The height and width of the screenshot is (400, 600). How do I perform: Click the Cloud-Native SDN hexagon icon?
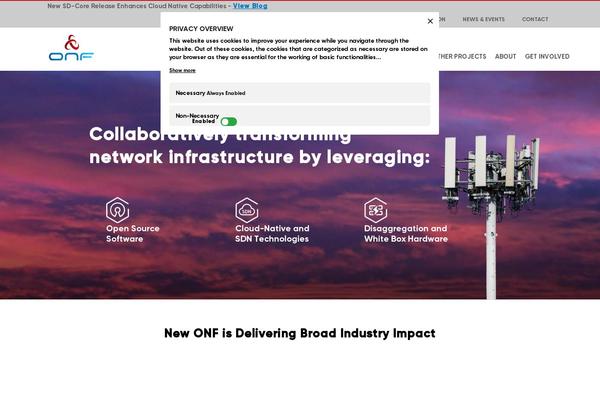[x=247, y=210]
